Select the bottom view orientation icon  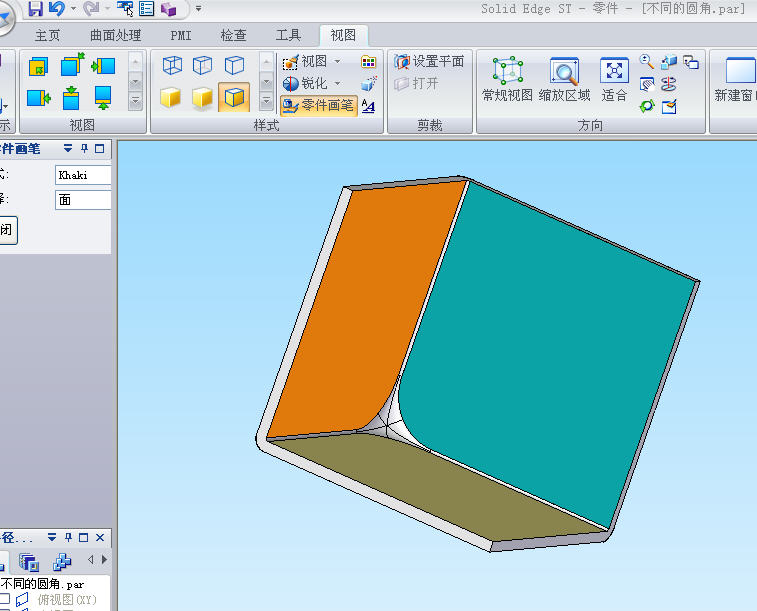(103, 98)
